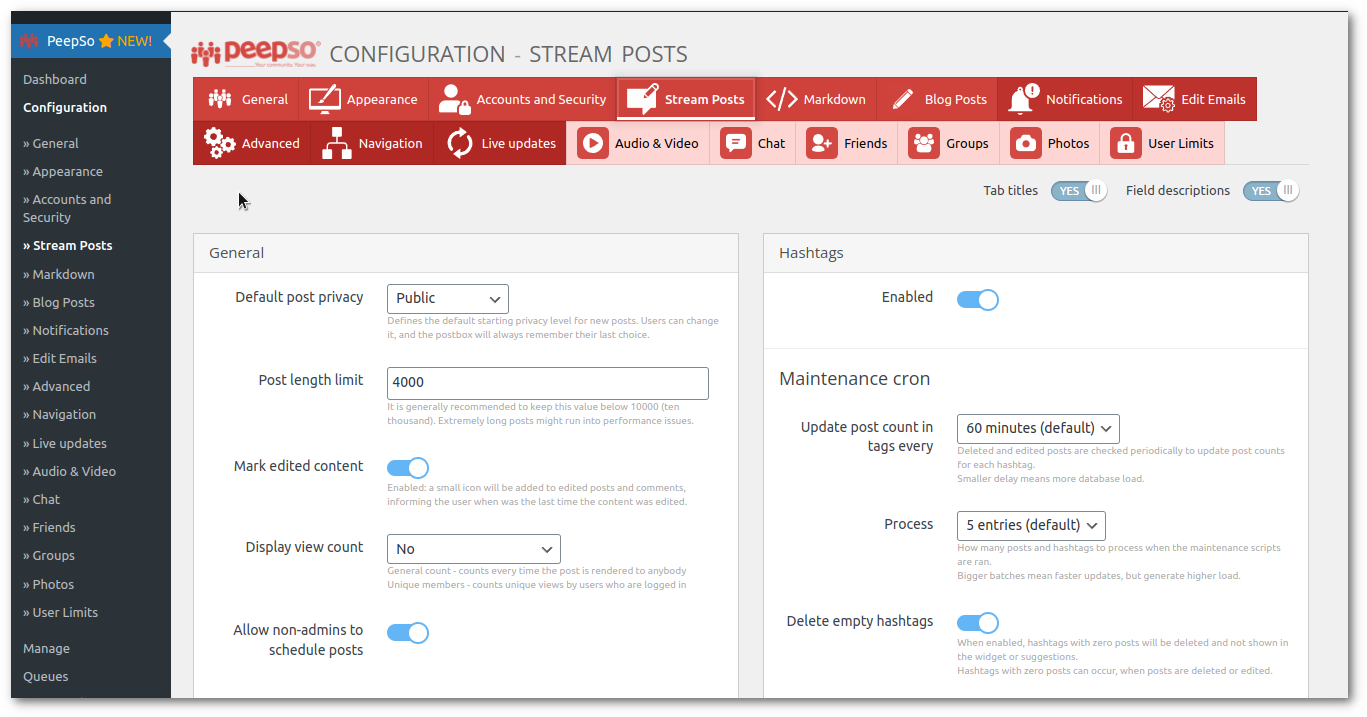The width and height of the screenshot is (1367, 717).
Task: Open the Notifications tab
Action: [1065, 99]
